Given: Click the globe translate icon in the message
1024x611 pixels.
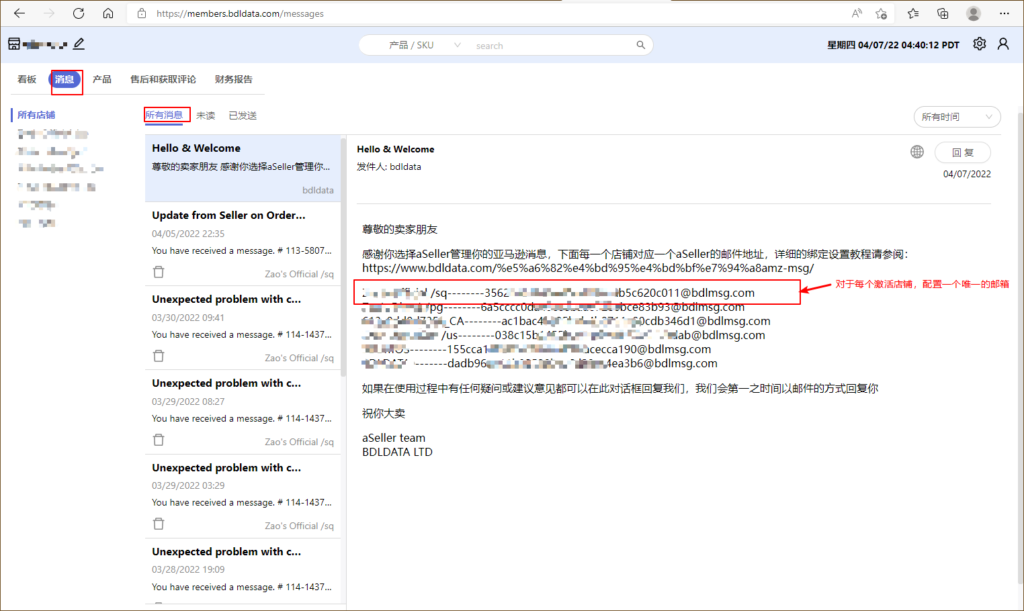Looking at the screenshot, I should [x=917, y=152].
